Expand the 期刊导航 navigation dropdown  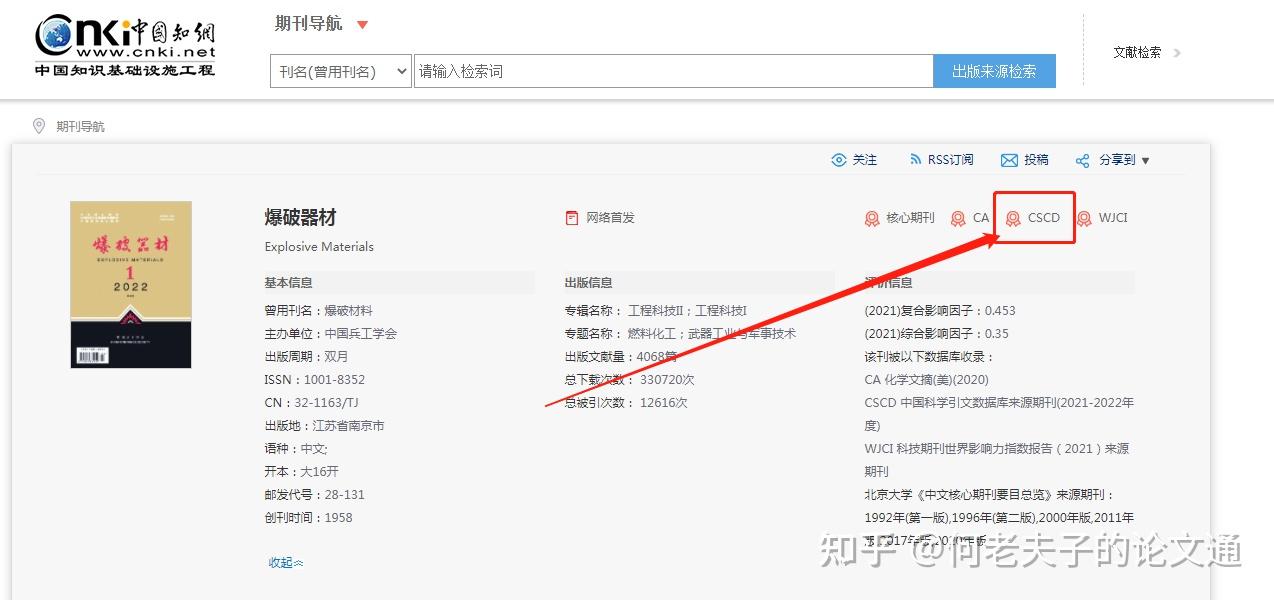click(x=321, y=23)
